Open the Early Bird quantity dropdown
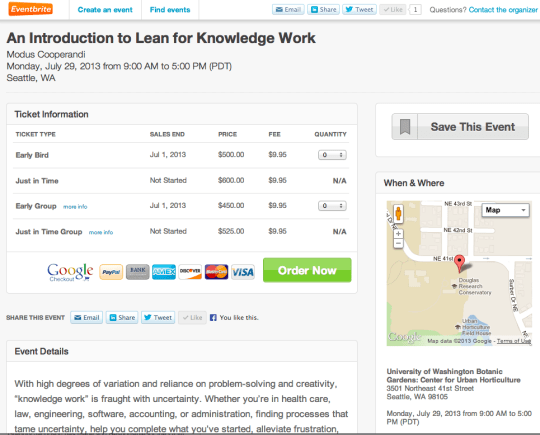Screen dimensions: 540x435 tap(332, 155)
